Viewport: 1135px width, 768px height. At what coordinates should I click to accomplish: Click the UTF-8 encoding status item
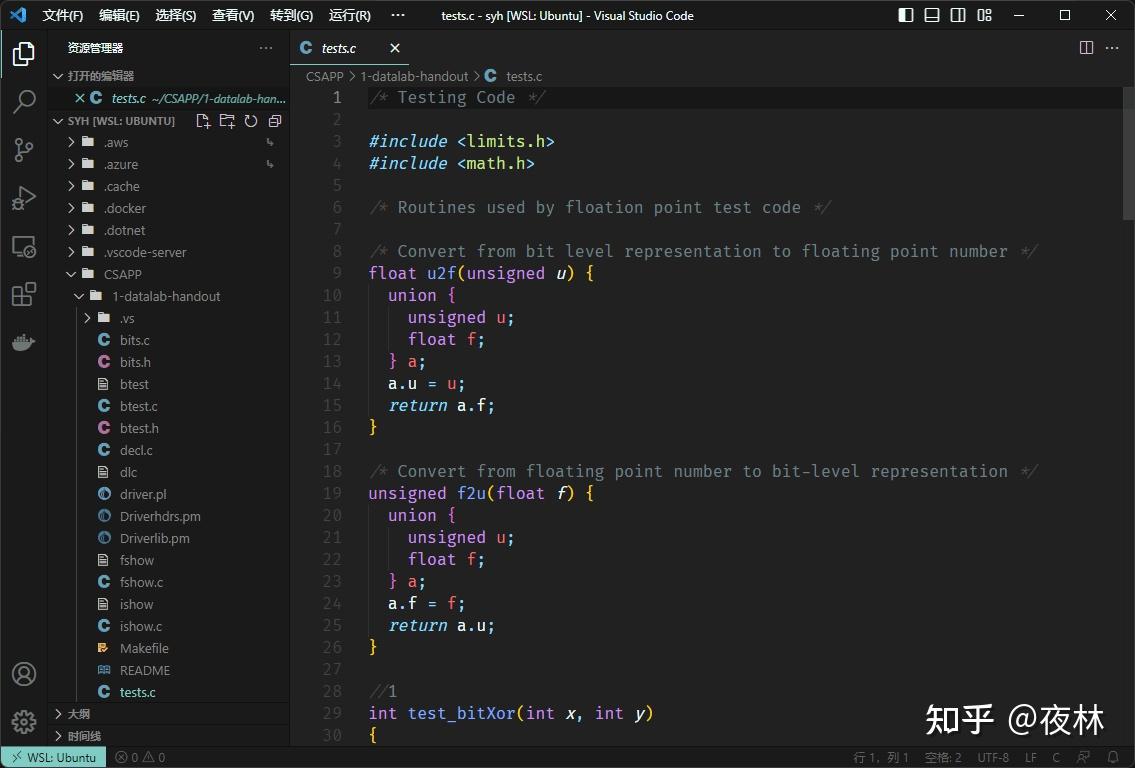click(x=993, y=757)
